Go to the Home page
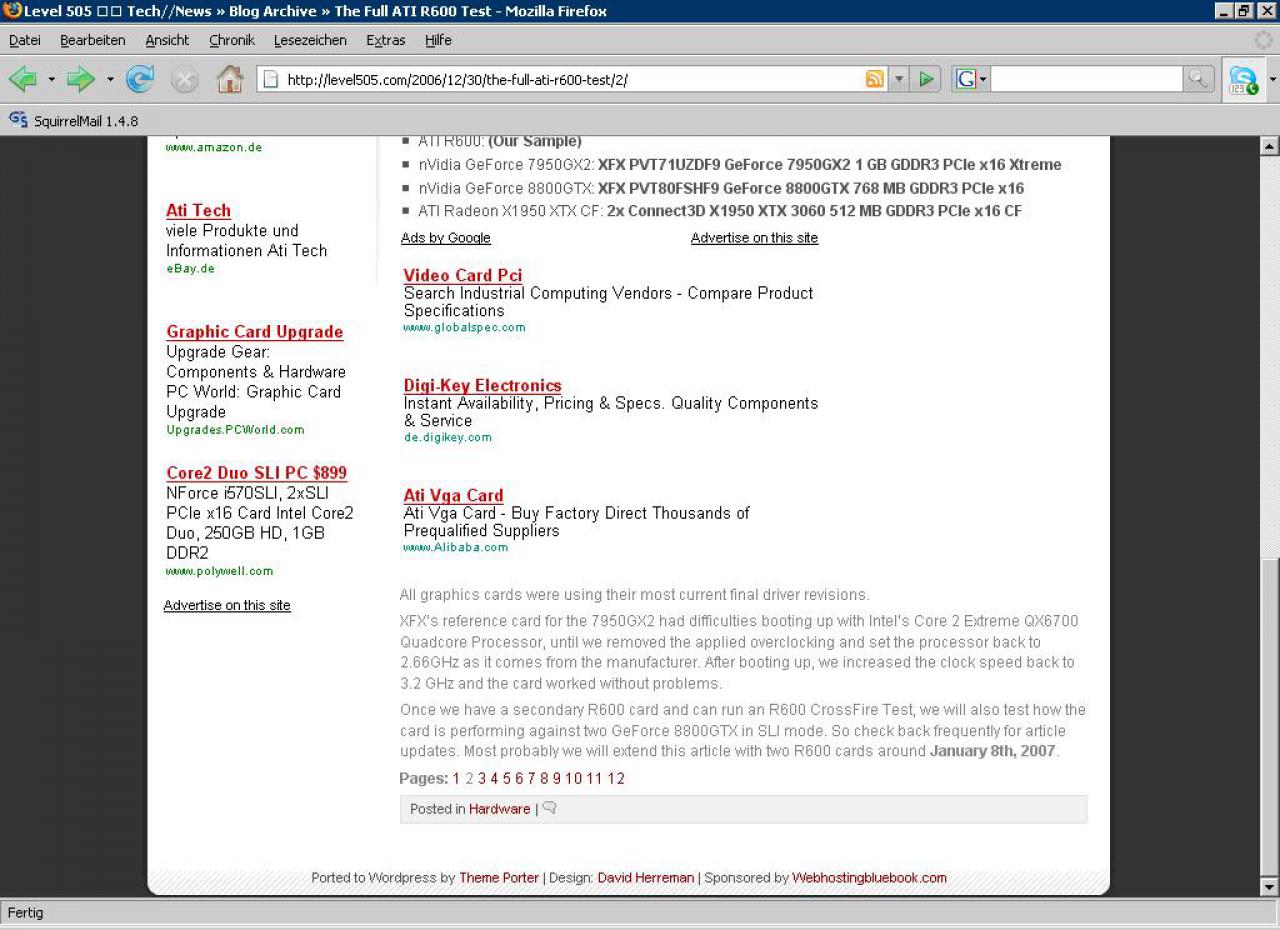Screen dimensions: 1280x930 230,79
